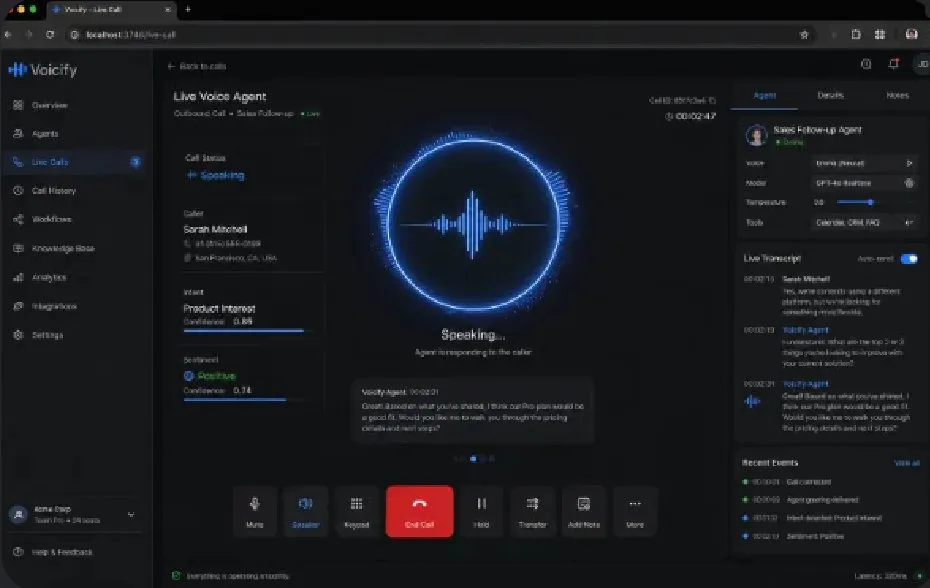Click the voice waveform visualizer

pyautogui.click(x=473, y=225)
